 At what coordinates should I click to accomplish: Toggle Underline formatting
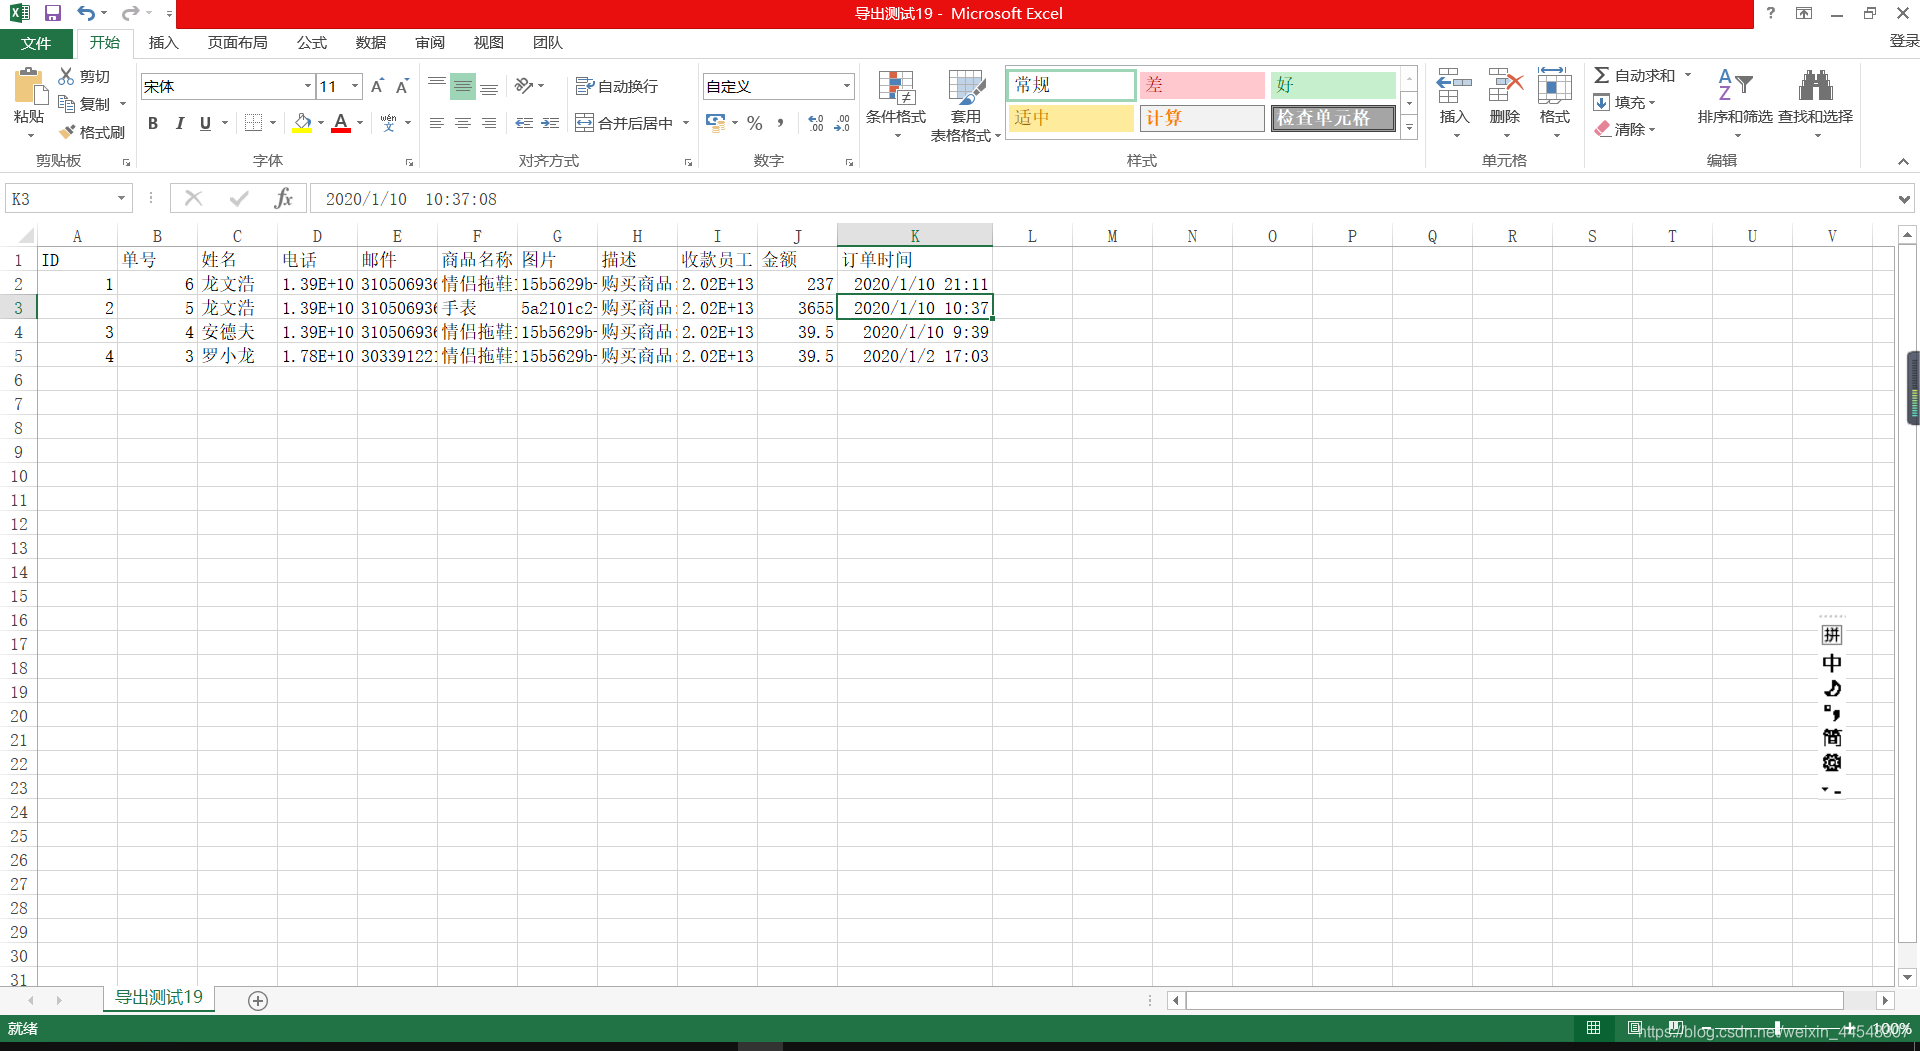(x=205, y=123)
